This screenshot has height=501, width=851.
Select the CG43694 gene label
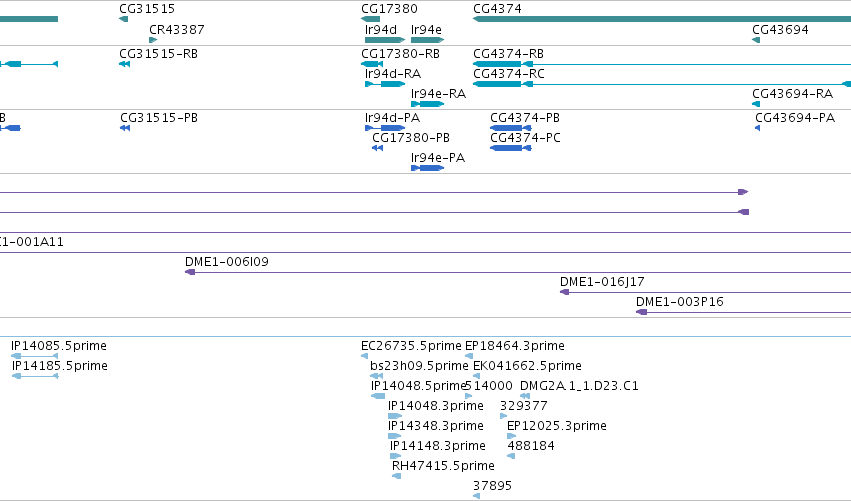[780, 30]
